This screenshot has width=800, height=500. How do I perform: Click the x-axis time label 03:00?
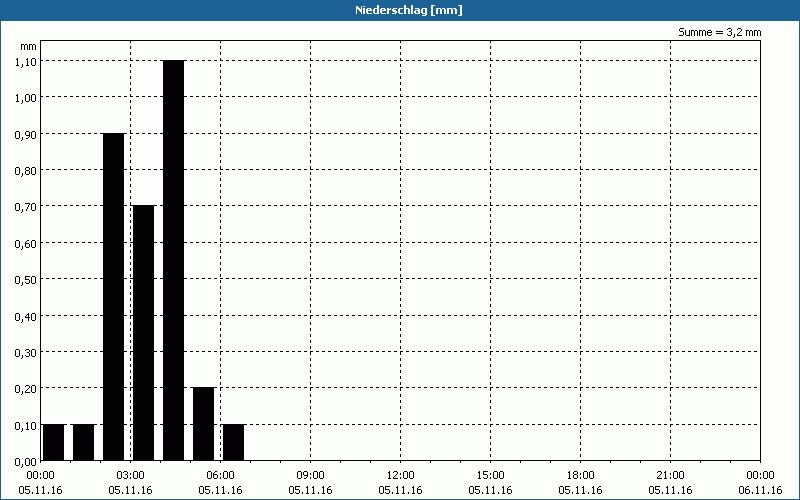click(x=130, y=476)
